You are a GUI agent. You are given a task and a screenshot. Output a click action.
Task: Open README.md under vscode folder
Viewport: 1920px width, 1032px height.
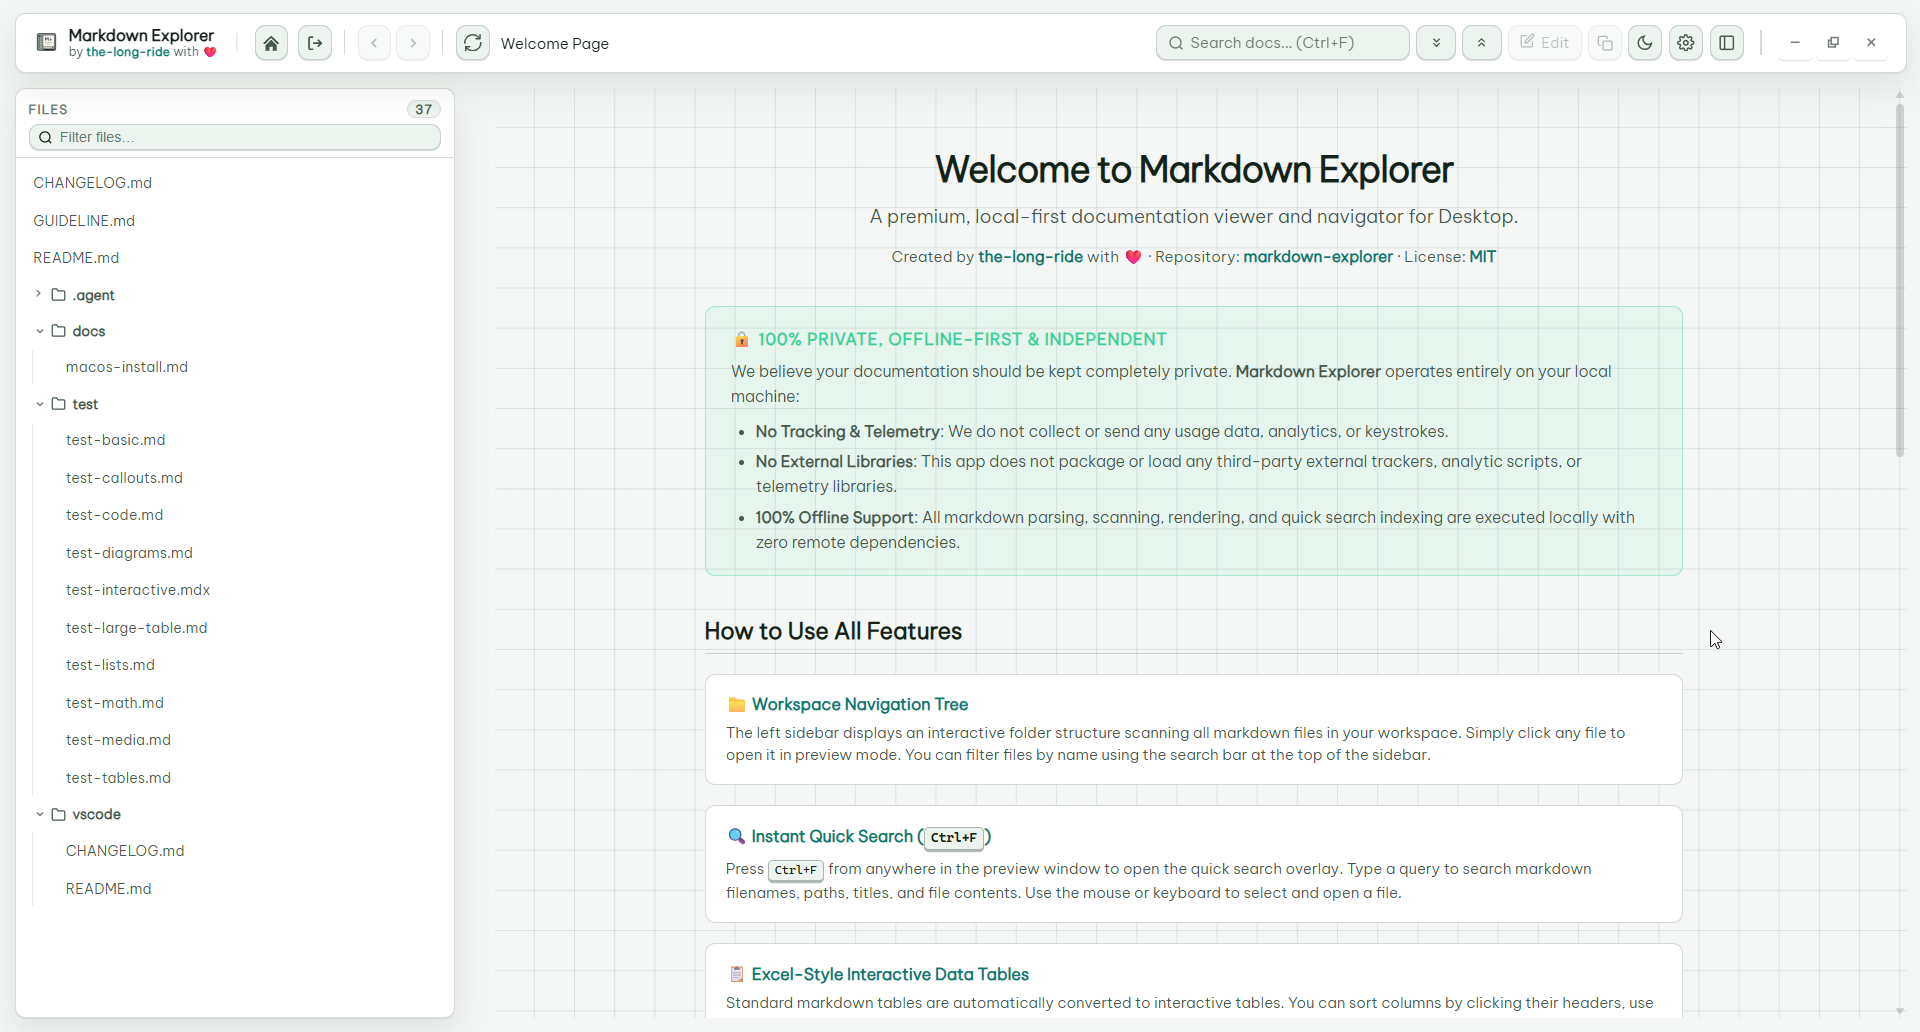tap(109, 889)
